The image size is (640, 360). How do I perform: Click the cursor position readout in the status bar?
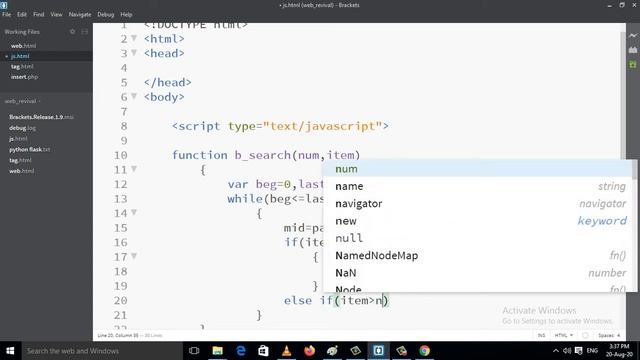click(x=118, y=336)
